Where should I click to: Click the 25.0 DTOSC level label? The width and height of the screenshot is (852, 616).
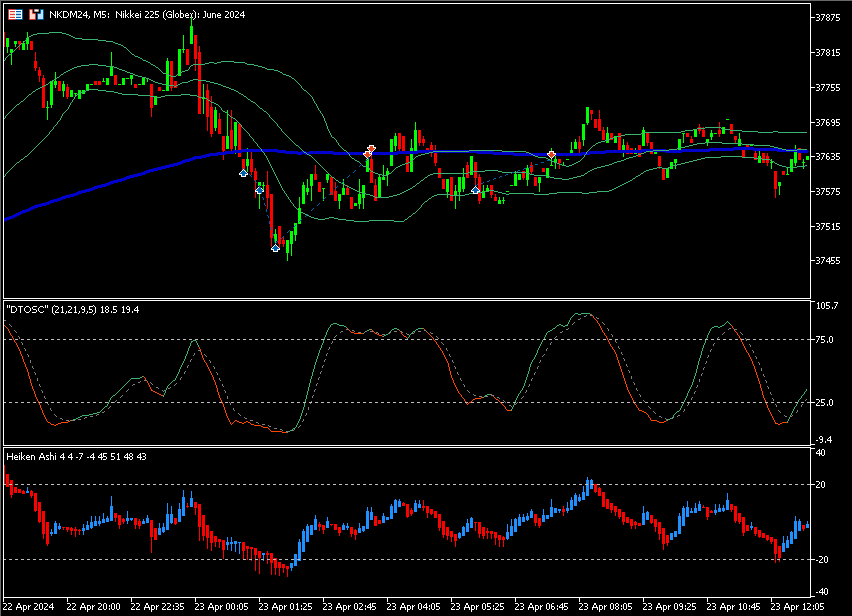824,403
